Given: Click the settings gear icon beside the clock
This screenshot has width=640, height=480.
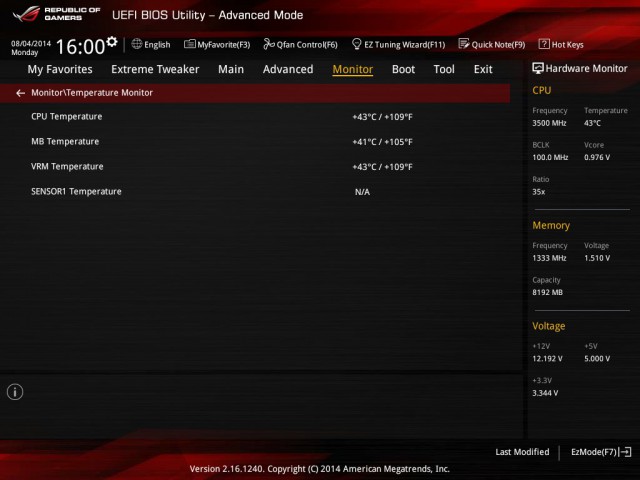Looking at the screenshot, I should pos(111,42).
